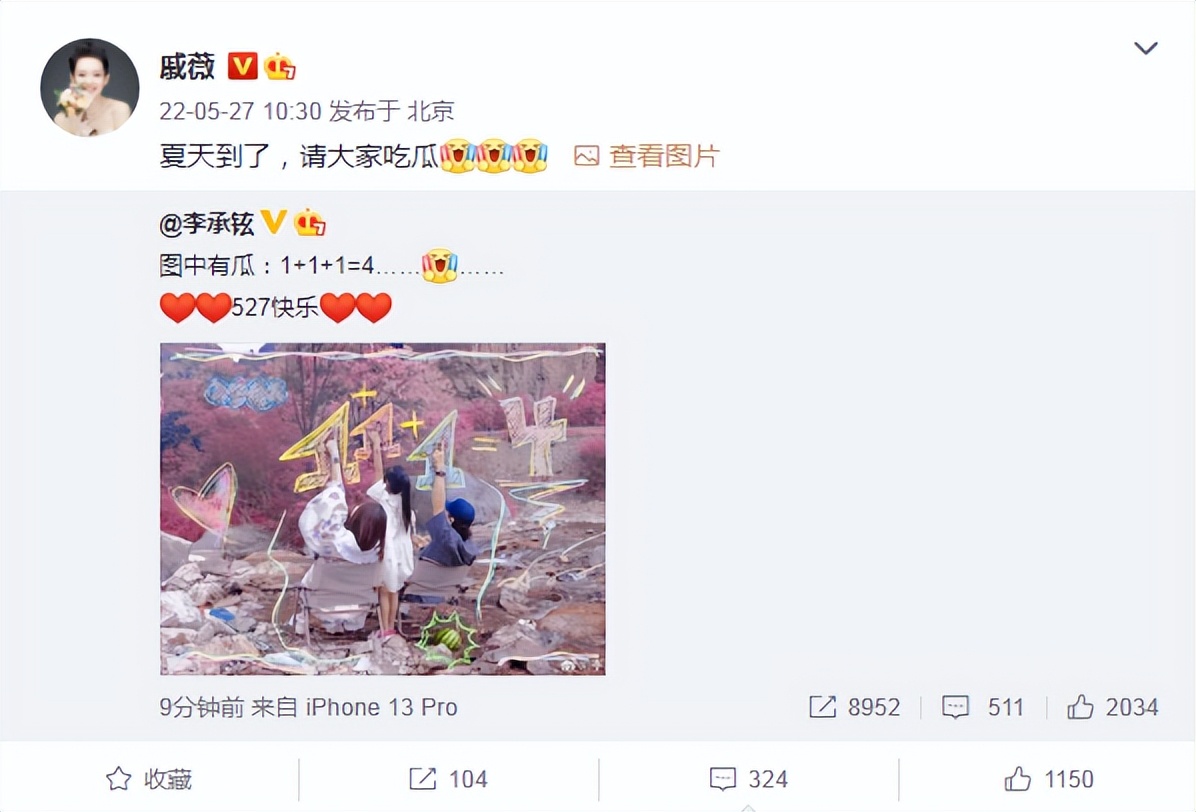This screenshot has width=1196, height=812.
Task: Click the crown badge beside 李承铉
Action: tap(309, 222)
